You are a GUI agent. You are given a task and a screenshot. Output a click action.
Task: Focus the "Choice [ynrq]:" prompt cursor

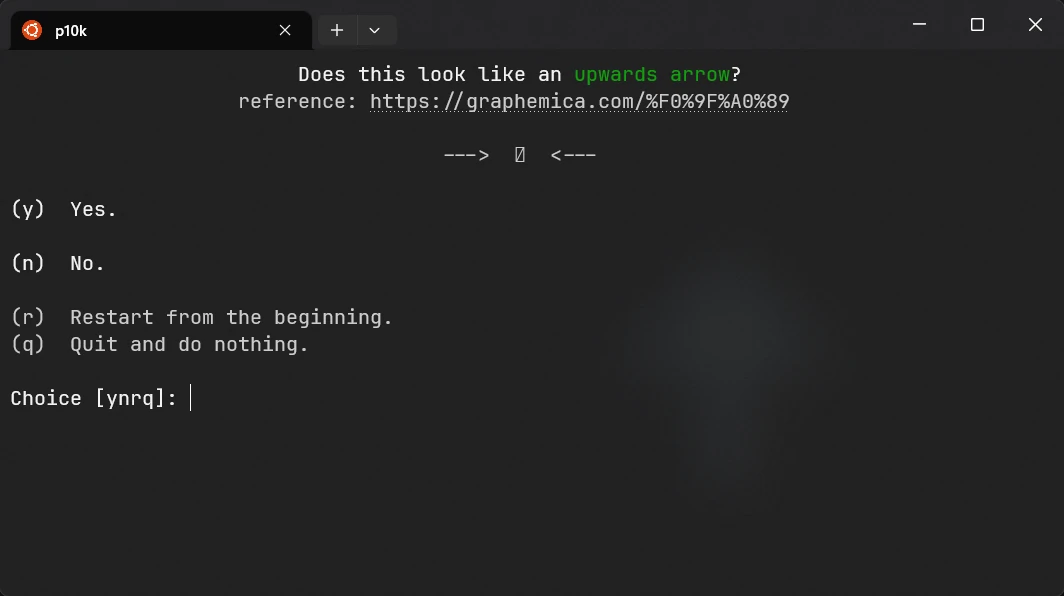(x=191, y=398)
